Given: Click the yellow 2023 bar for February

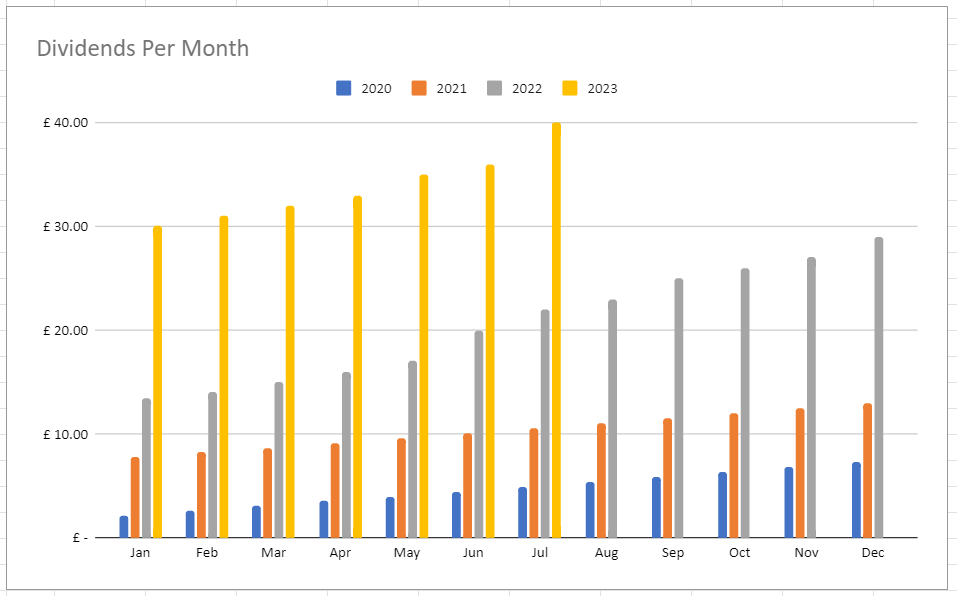Looking at the screenshot, I should (224, 377).
